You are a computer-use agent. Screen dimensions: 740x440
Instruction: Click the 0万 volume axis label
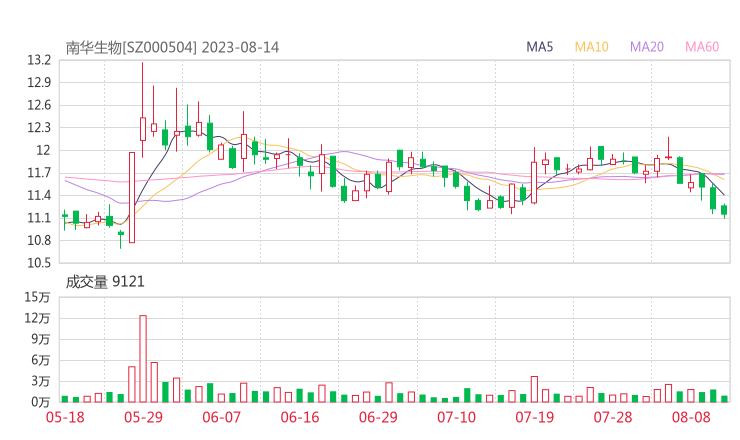[x=41, y=402]
